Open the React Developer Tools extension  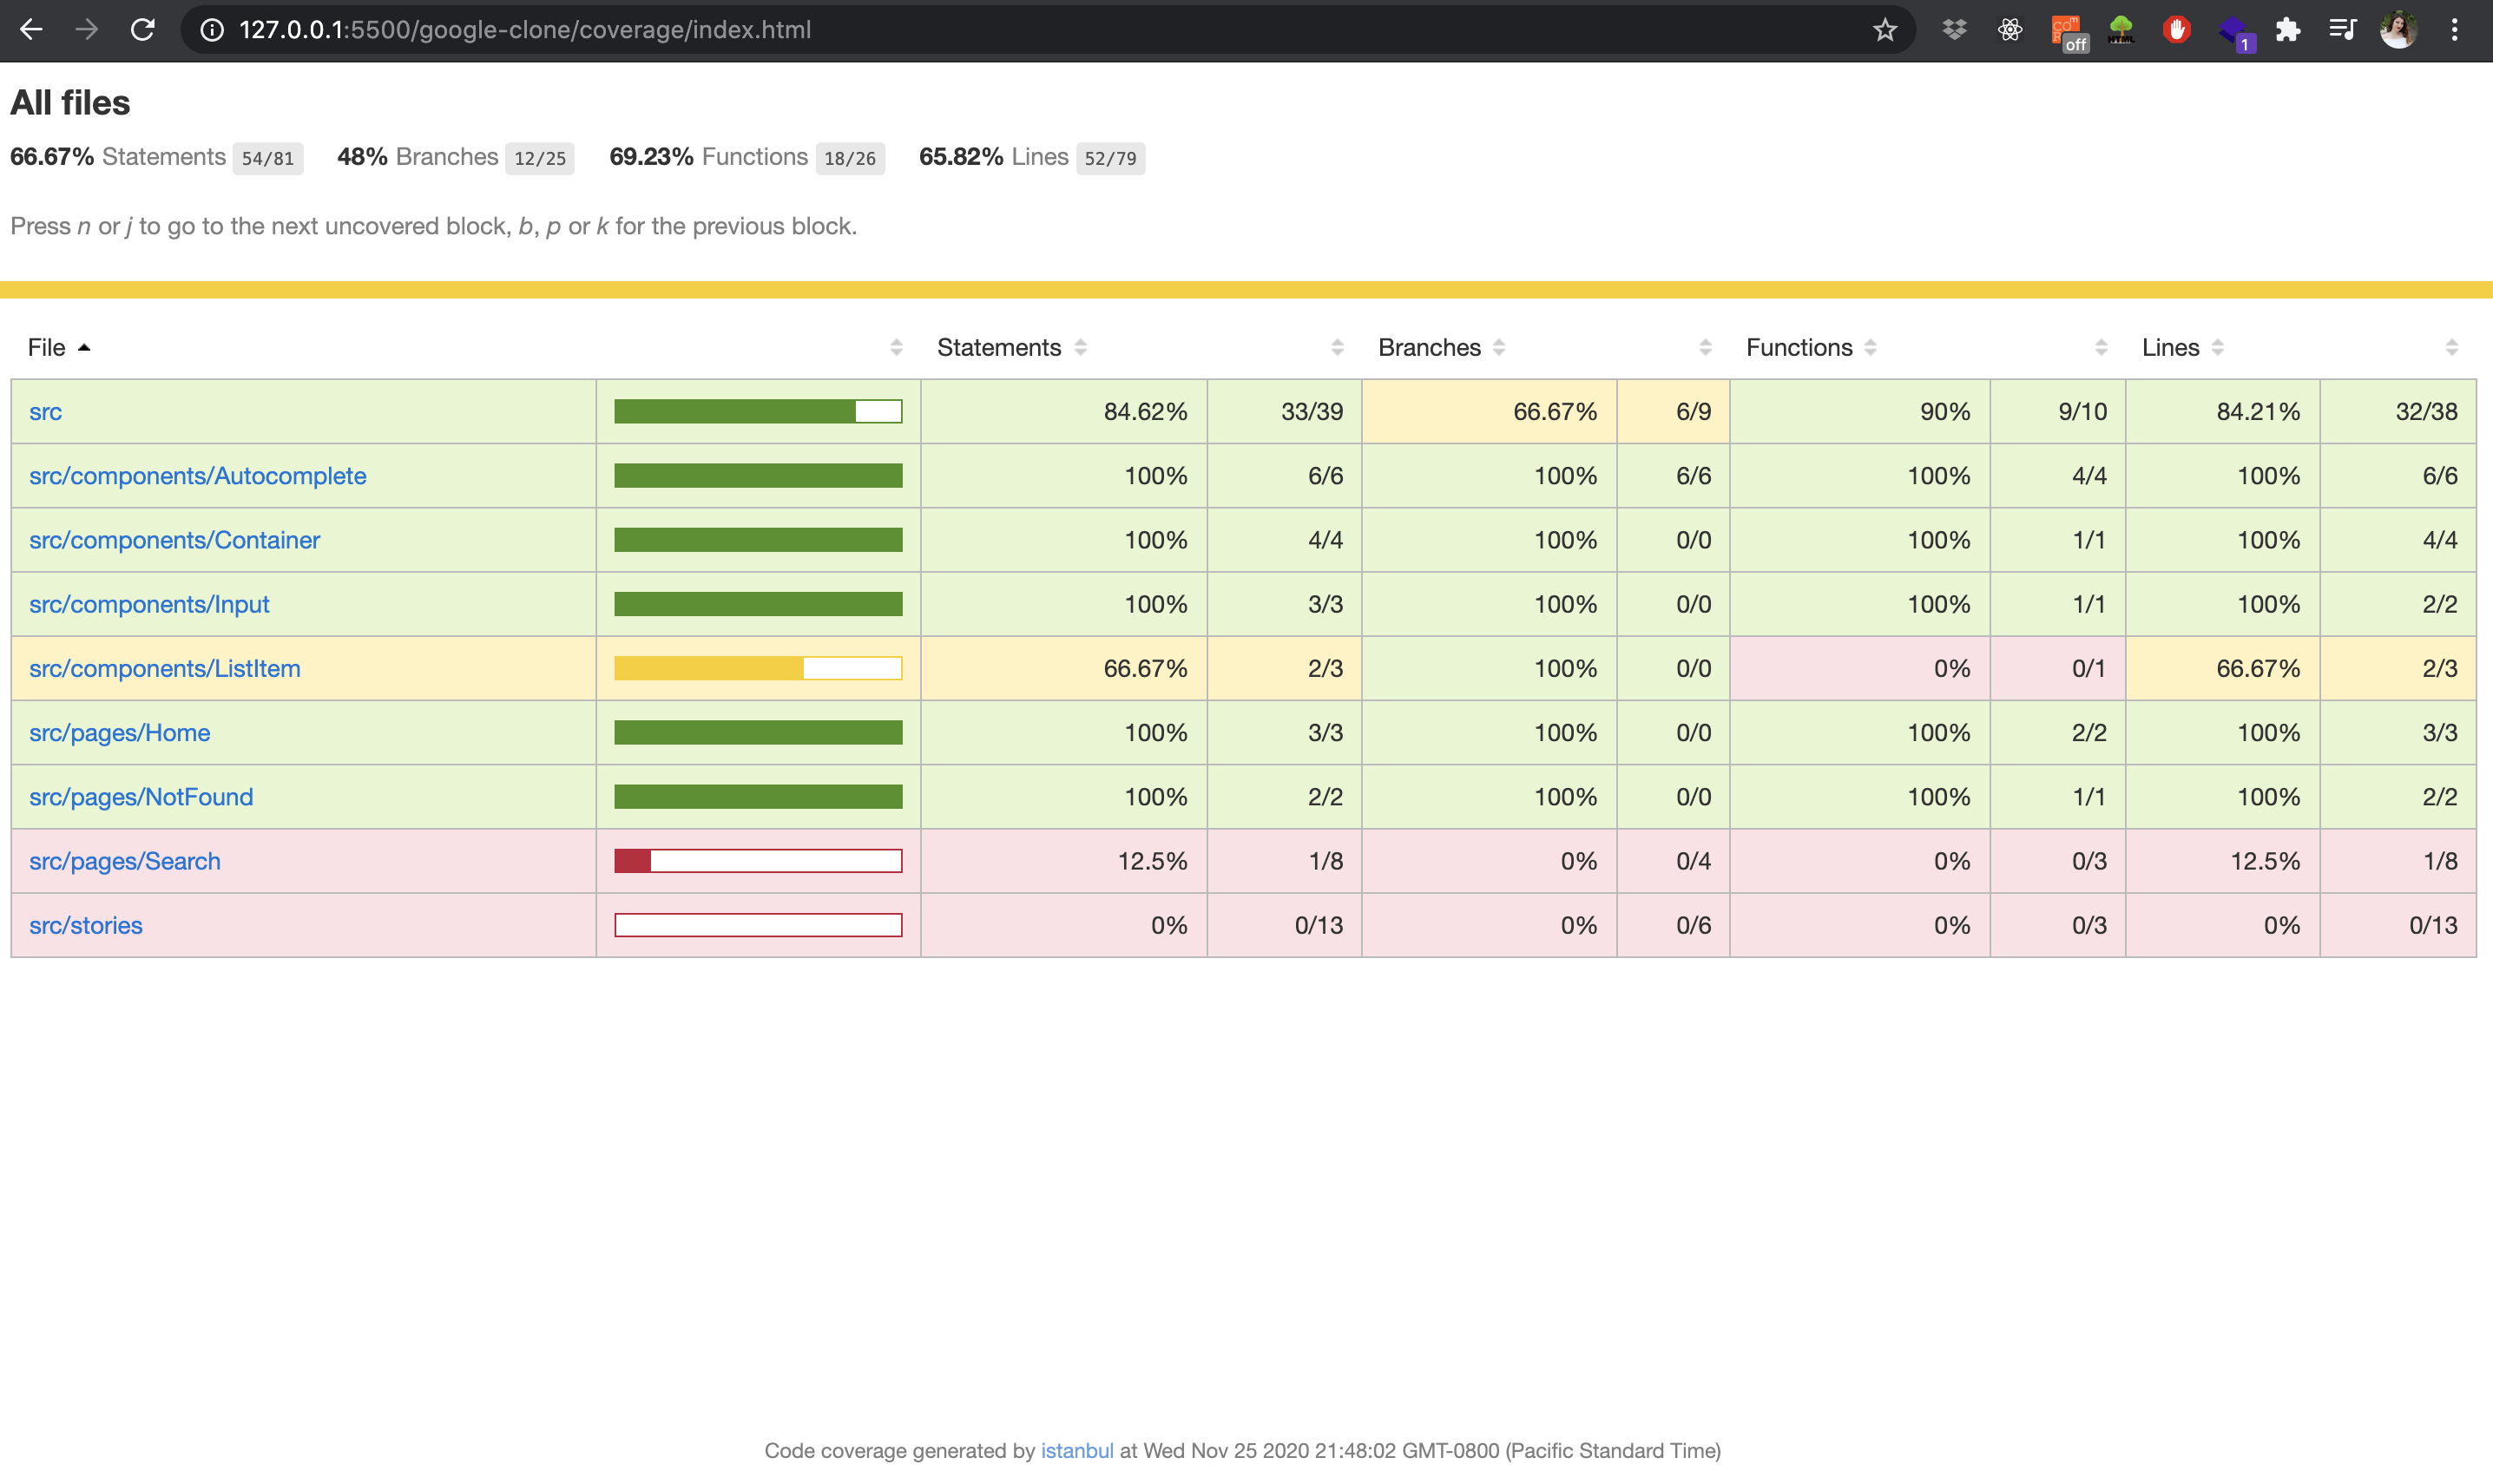[2010, 30]
